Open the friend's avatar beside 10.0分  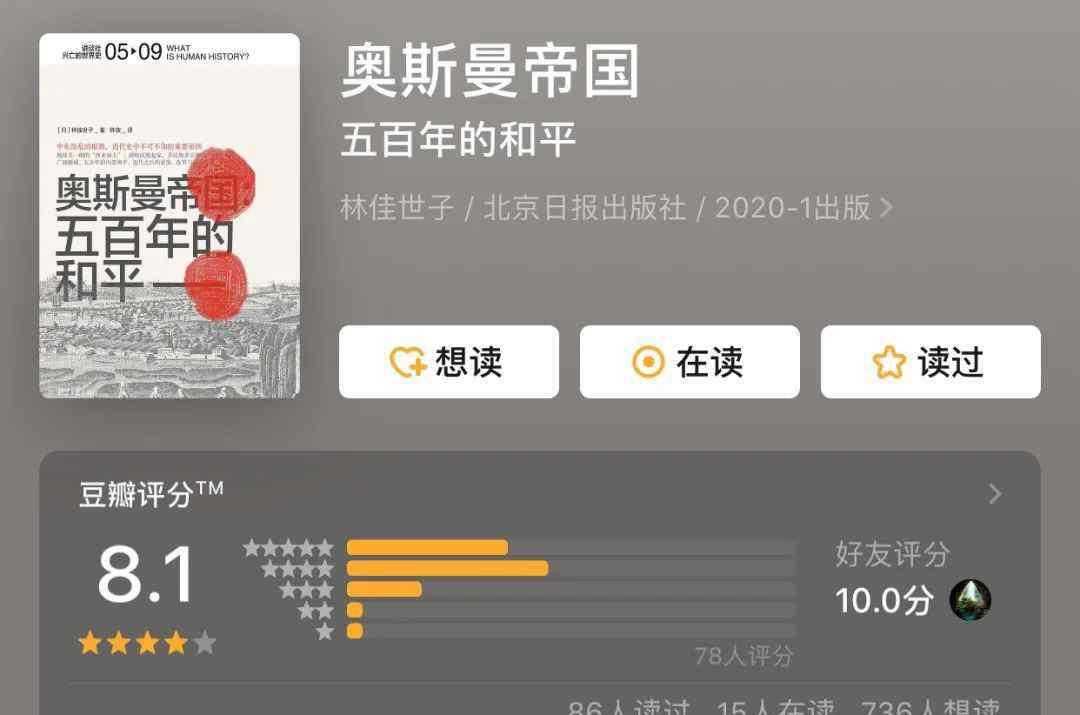tap(970, 600)
